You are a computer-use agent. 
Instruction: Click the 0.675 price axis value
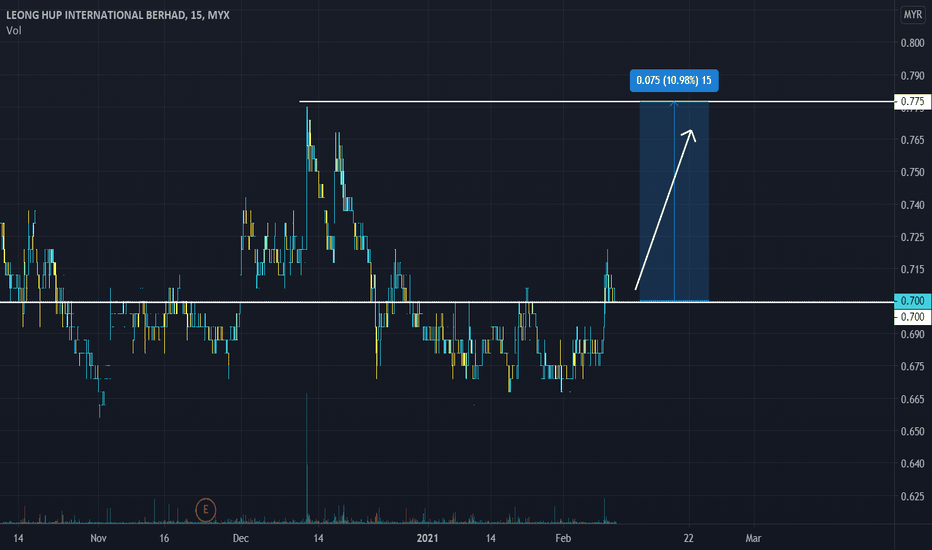point(912,366)
